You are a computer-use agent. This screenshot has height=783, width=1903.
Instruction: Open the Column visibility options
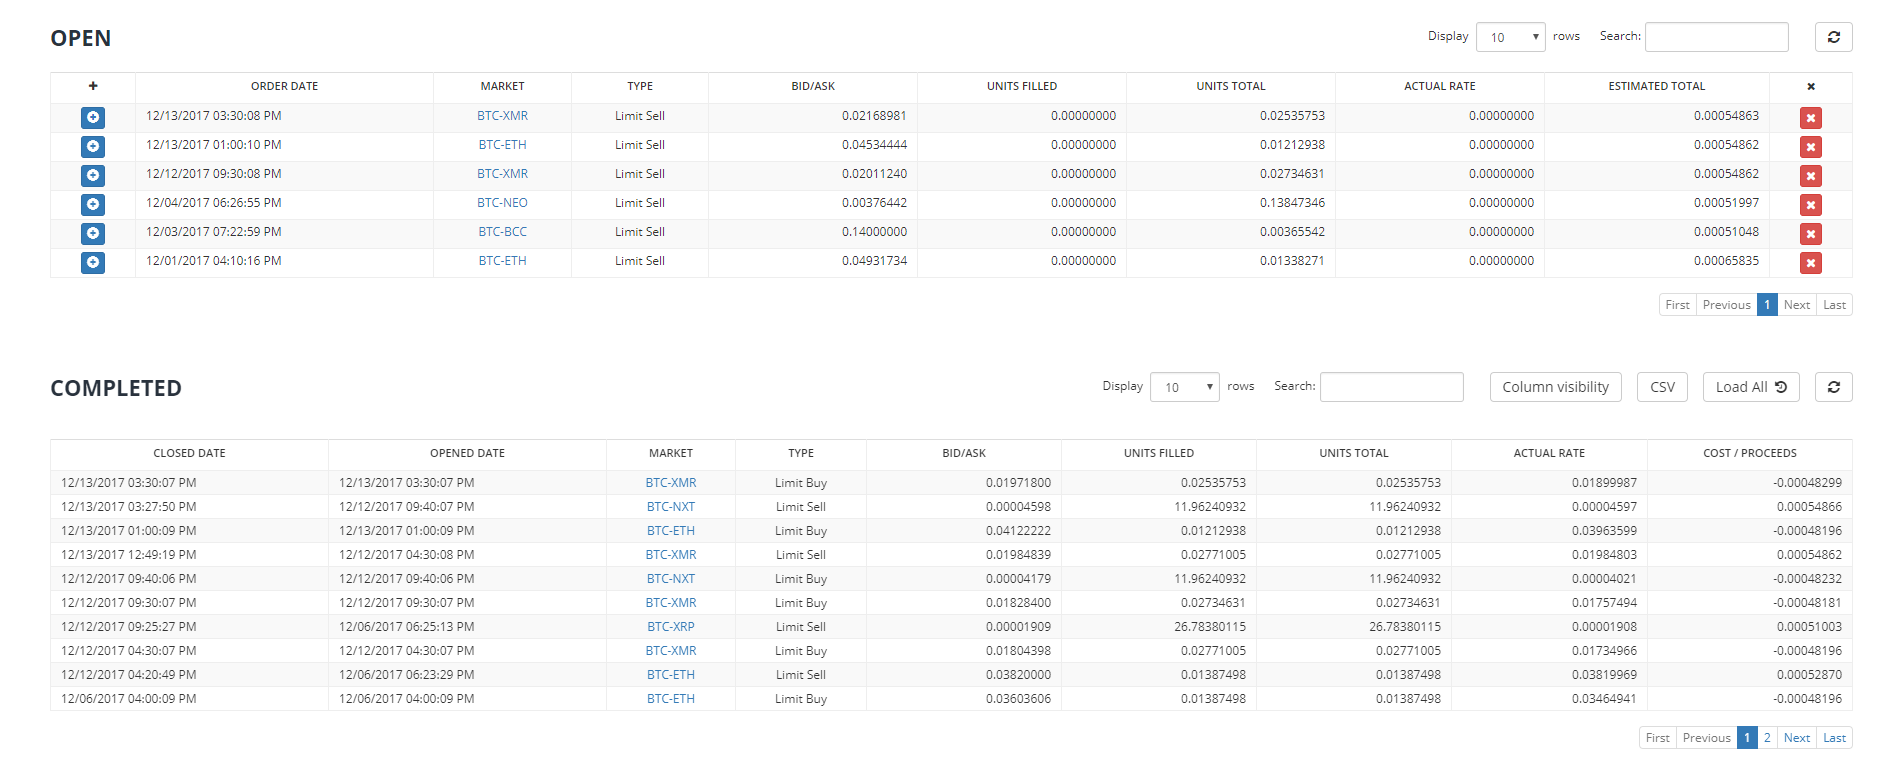coord(1555,387)
